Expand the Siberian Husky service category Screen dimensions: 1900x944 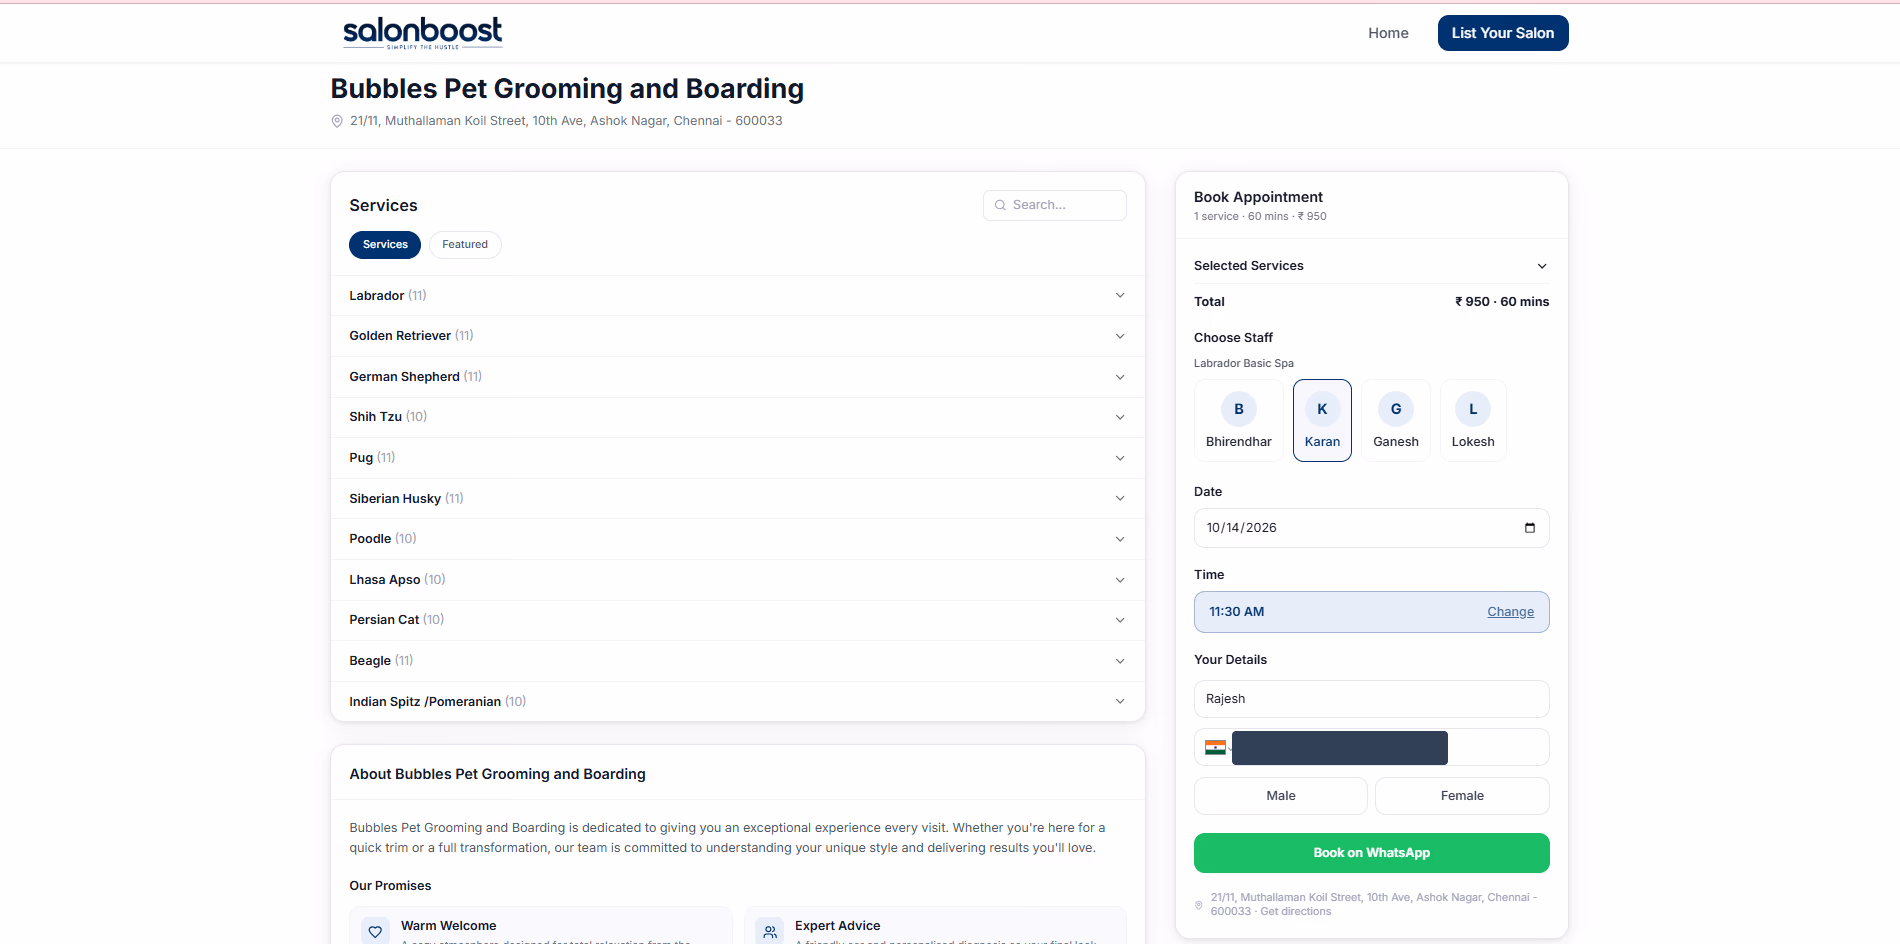point(738,498)
